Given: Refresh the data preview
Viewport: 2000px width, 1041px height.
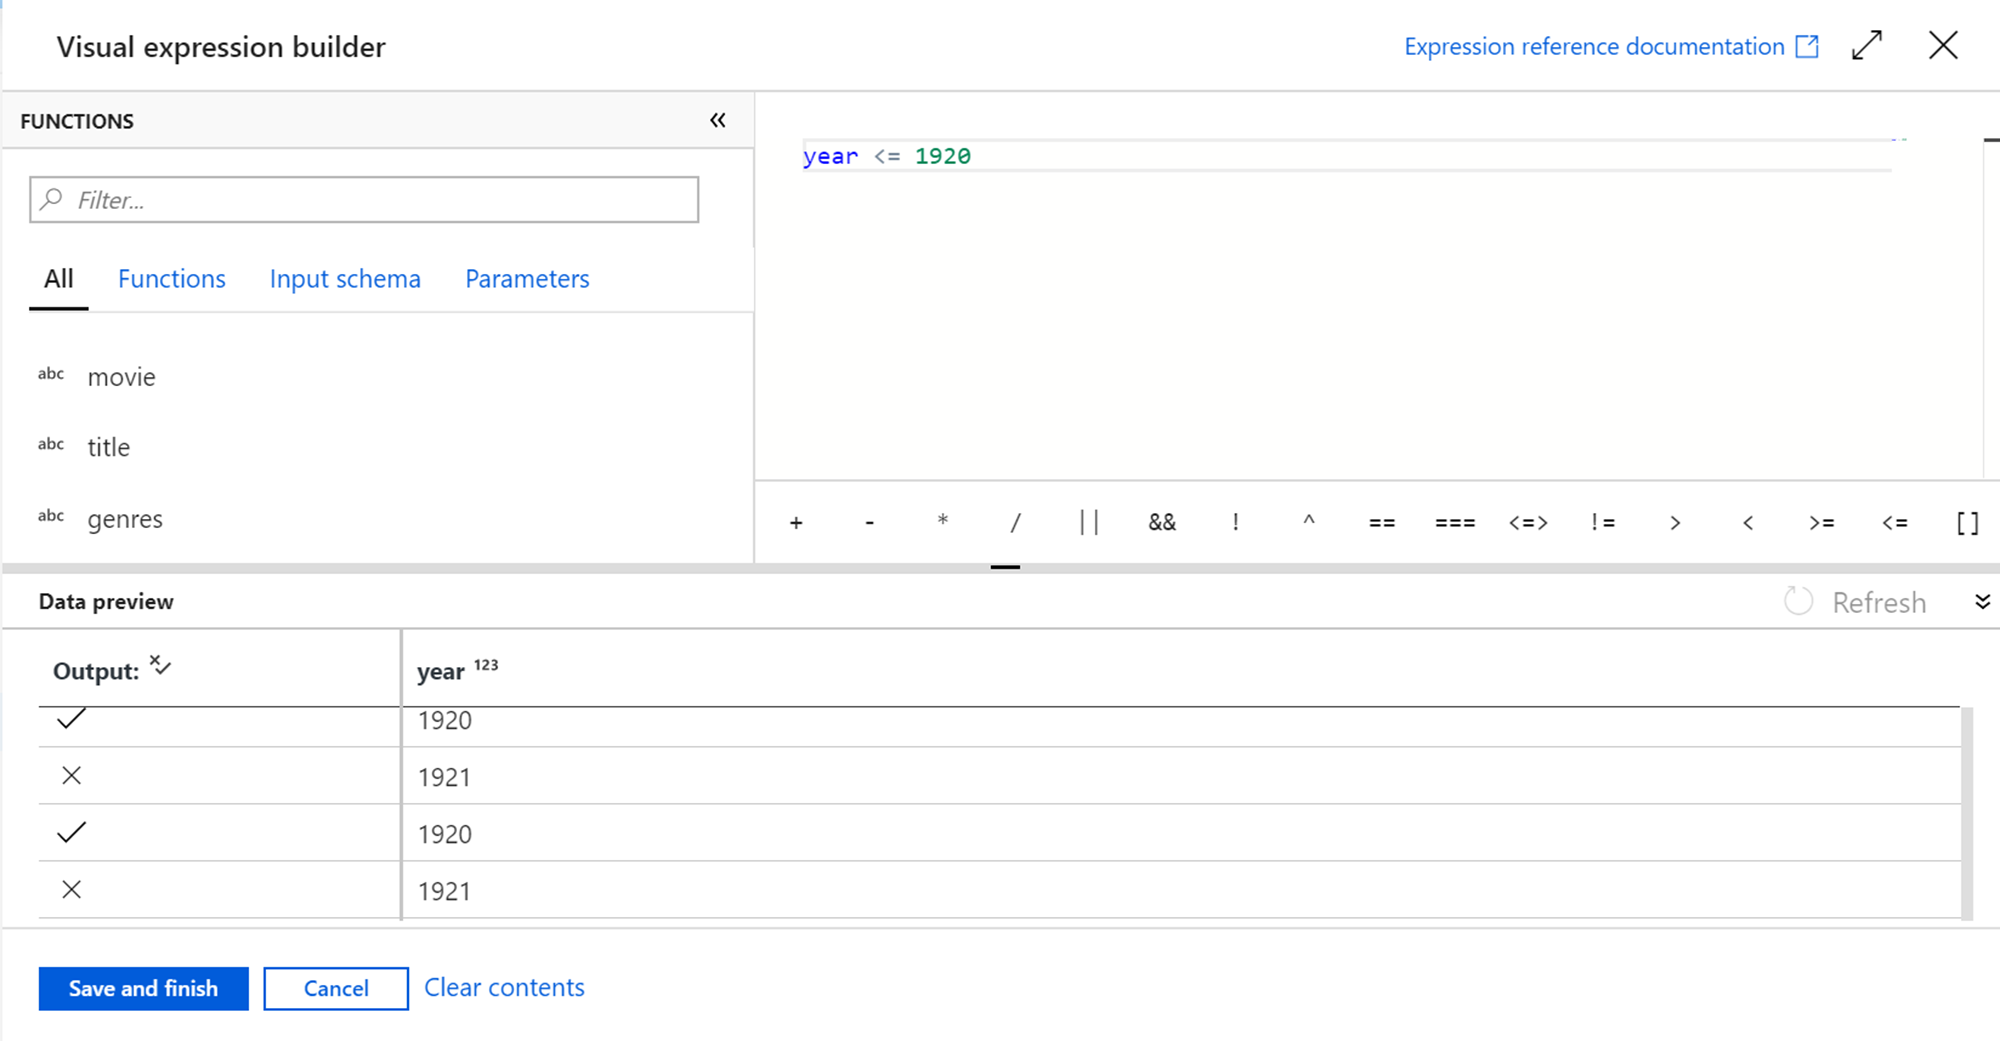Looking at the screenshot, I should [x=1856, y=602].
